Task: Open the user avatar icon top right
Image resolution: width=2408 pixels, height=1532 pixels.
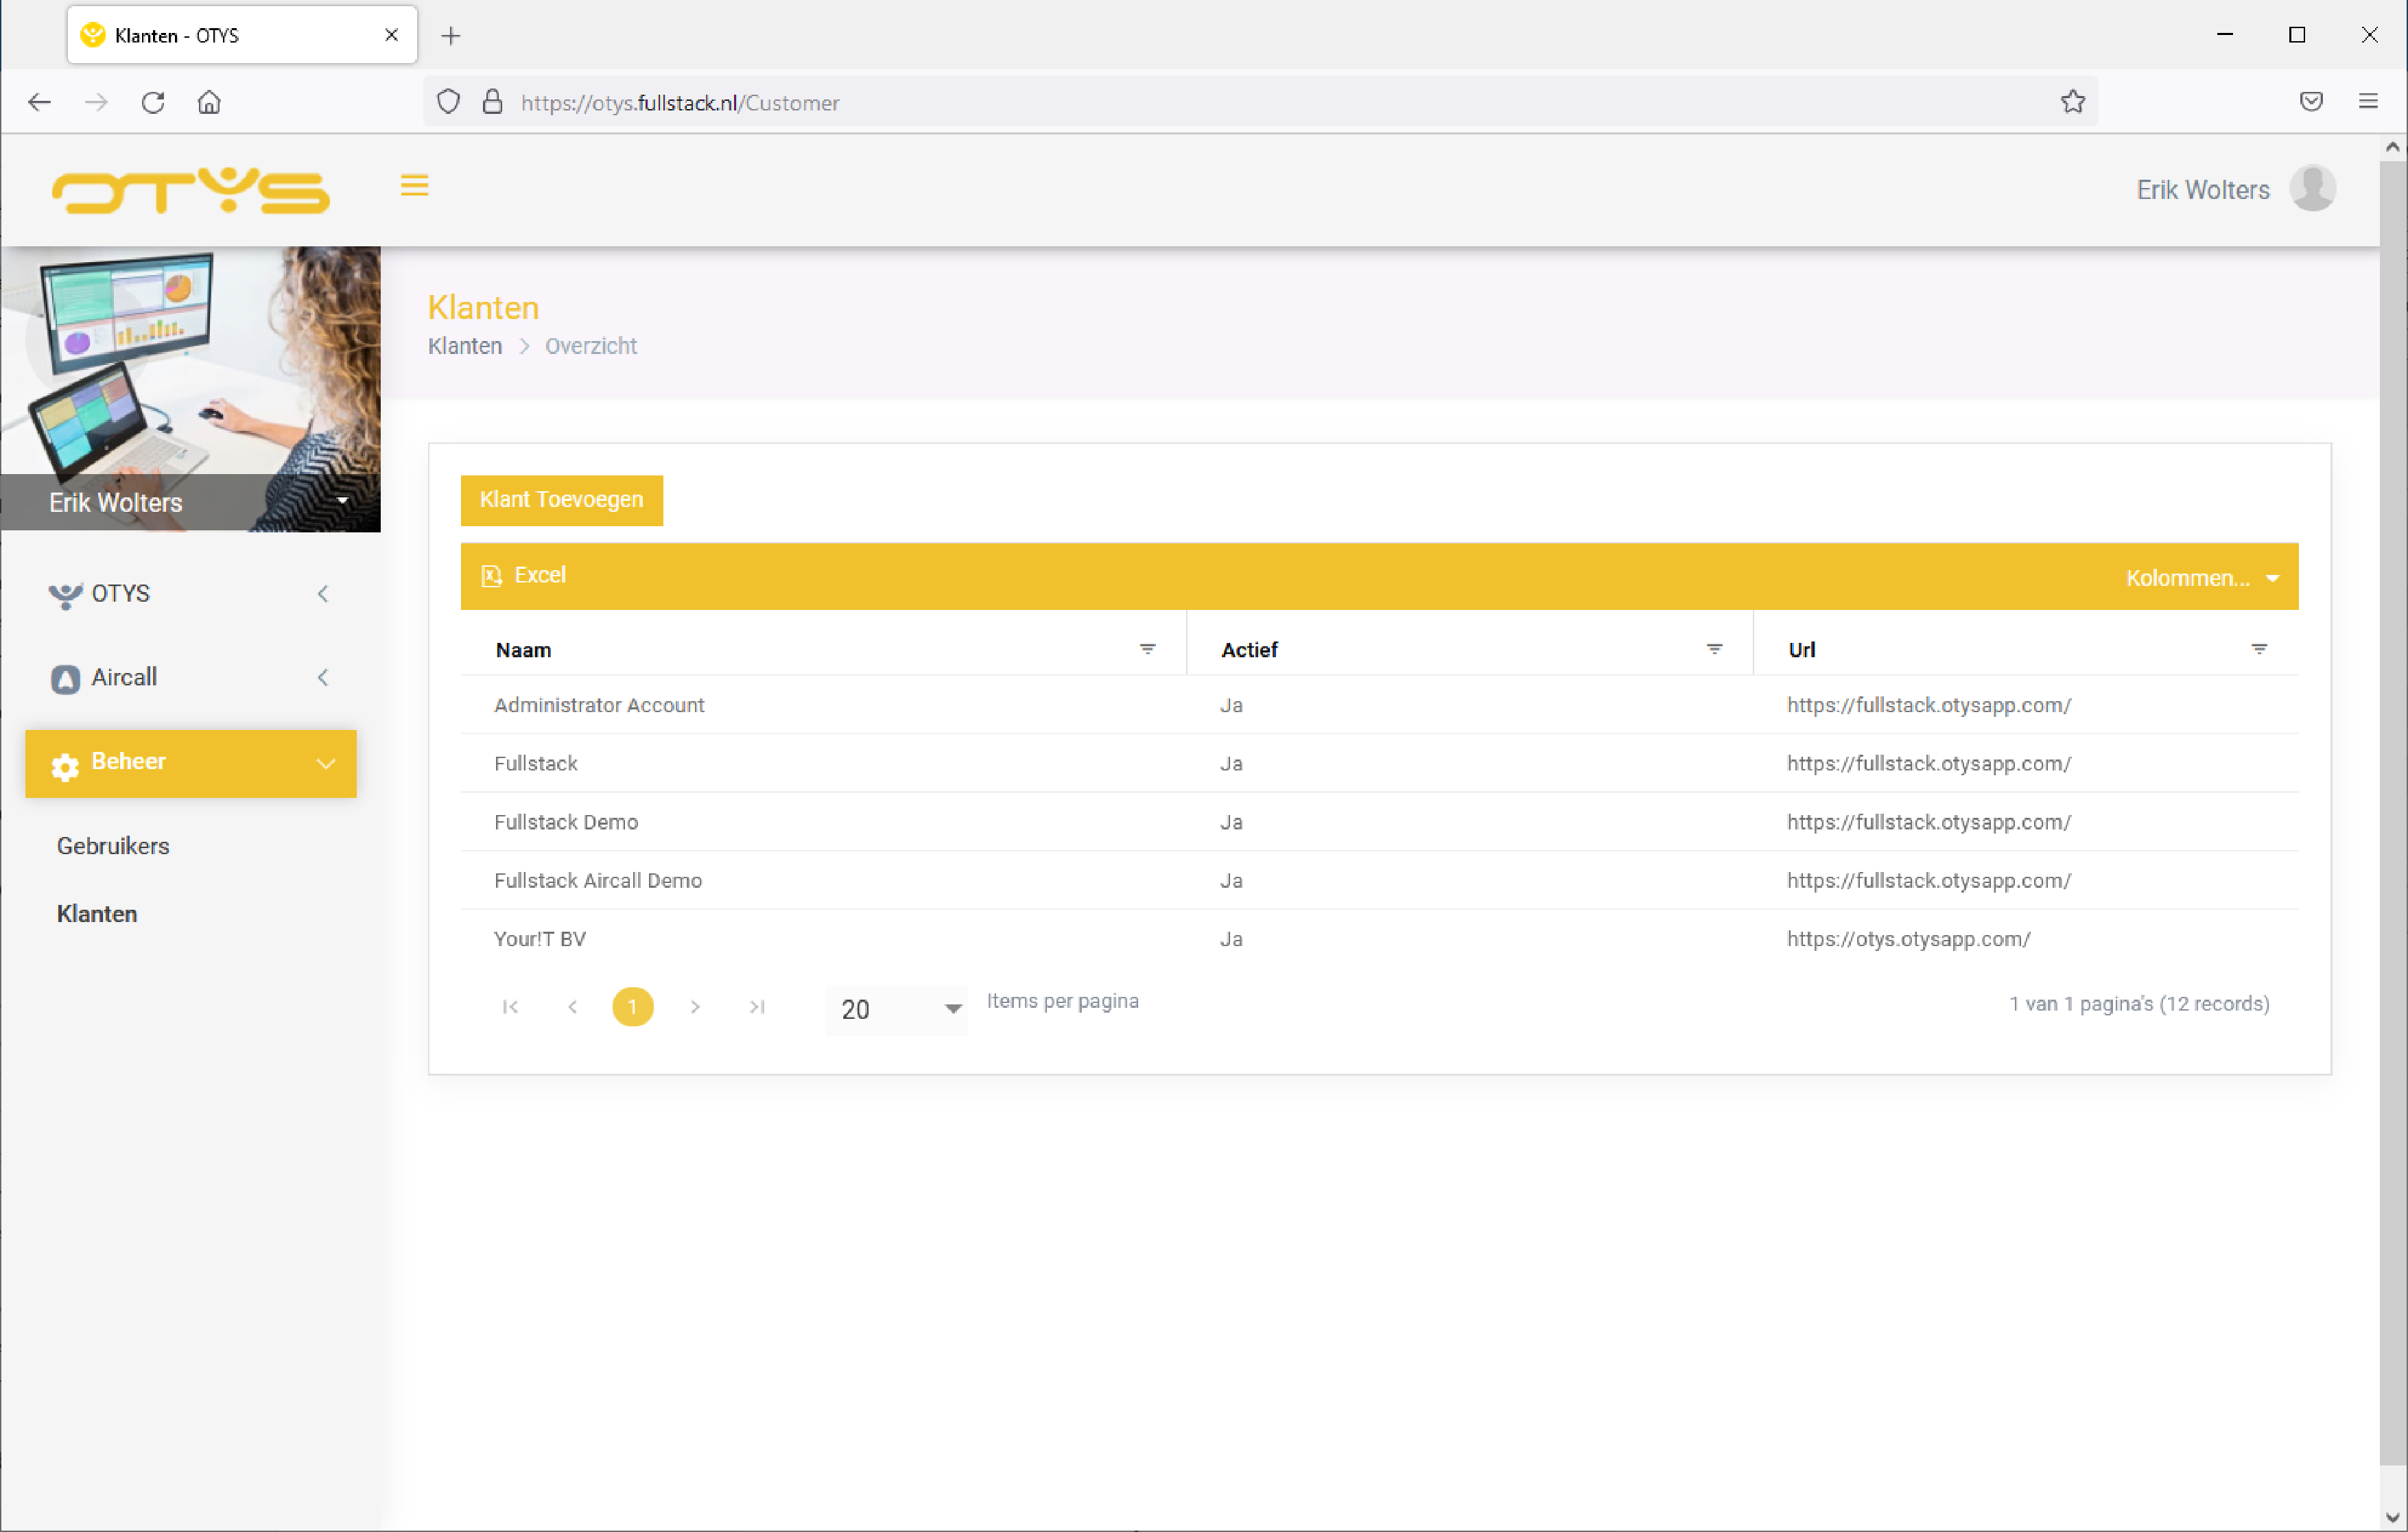Action: point(2312,189)
